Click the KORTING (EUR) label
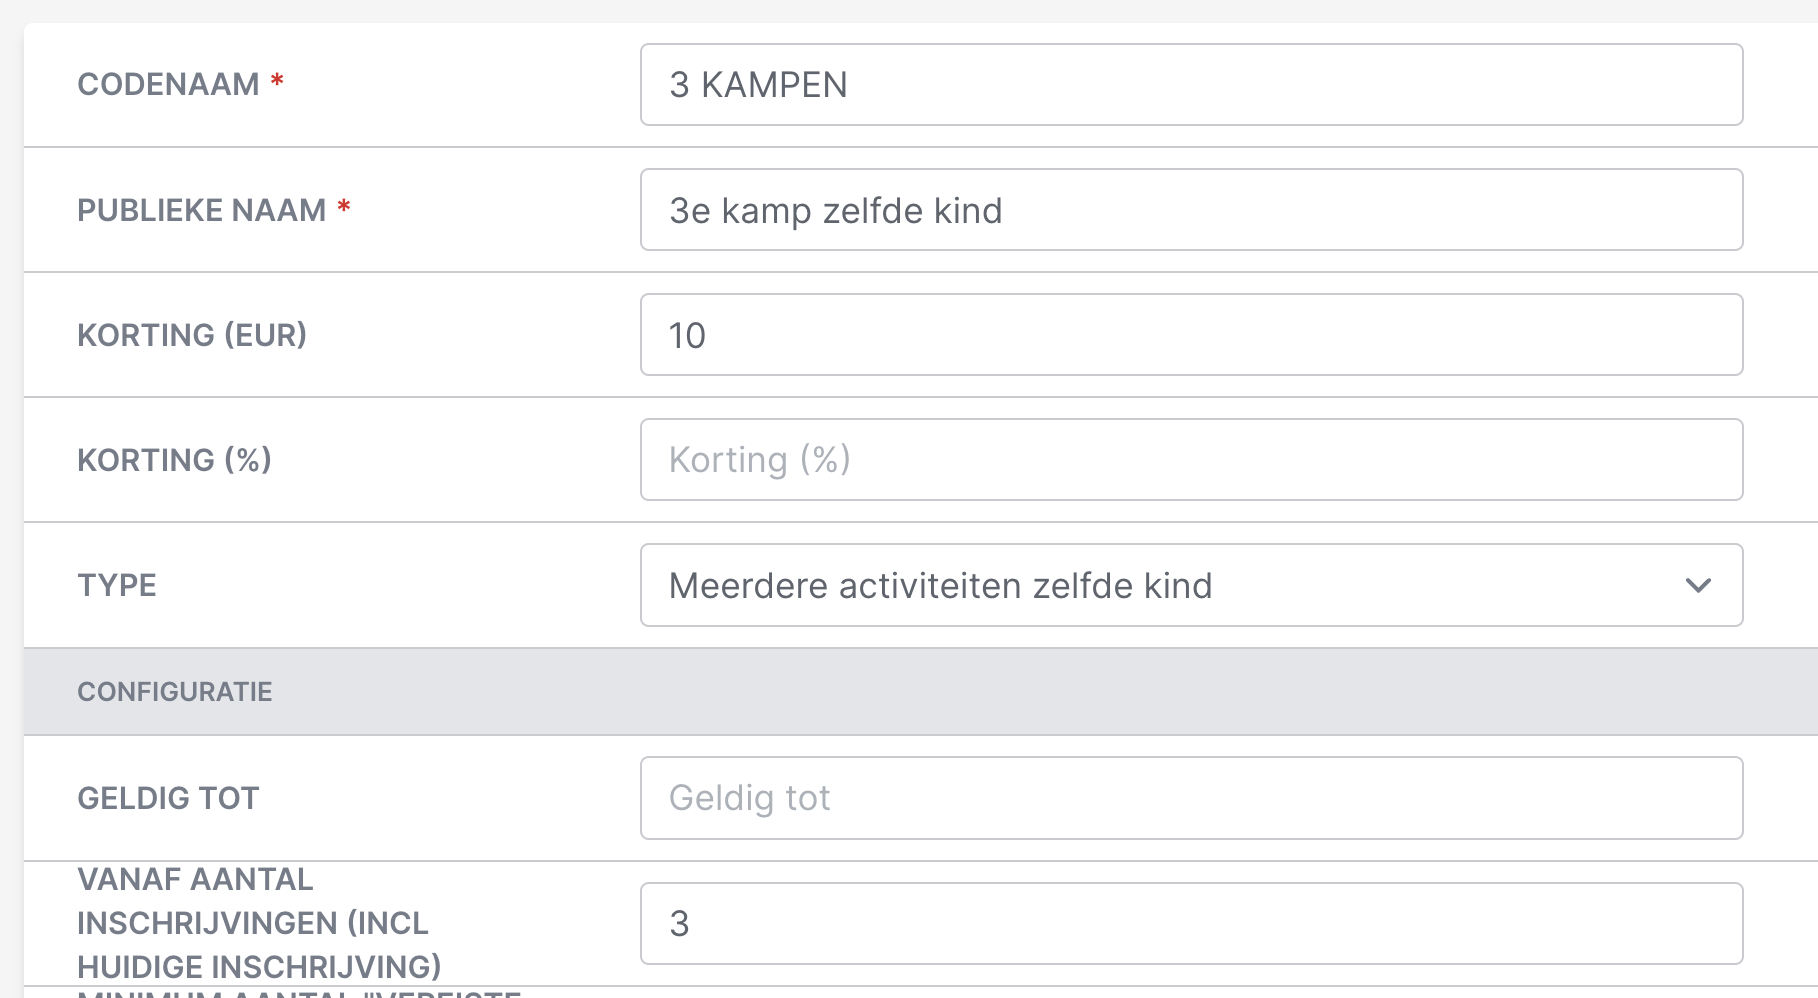Viewport: 1818px width, 998px height. point(192,335)
